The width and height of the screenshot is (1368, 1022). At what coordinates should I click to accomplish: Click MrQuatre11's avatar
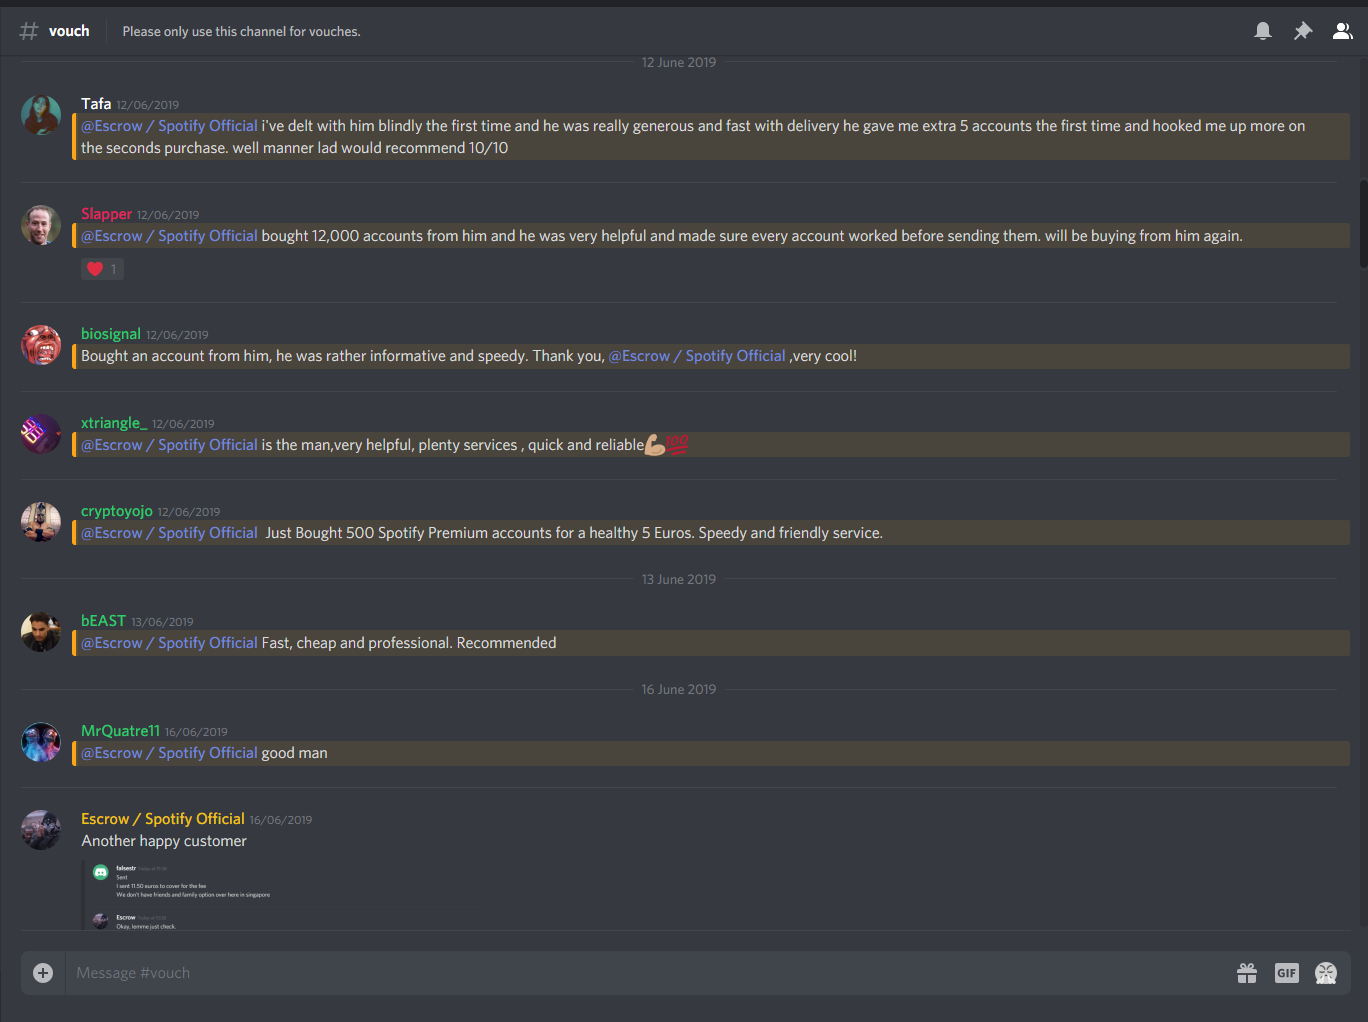pyautogui.click(x=41, y=742)
